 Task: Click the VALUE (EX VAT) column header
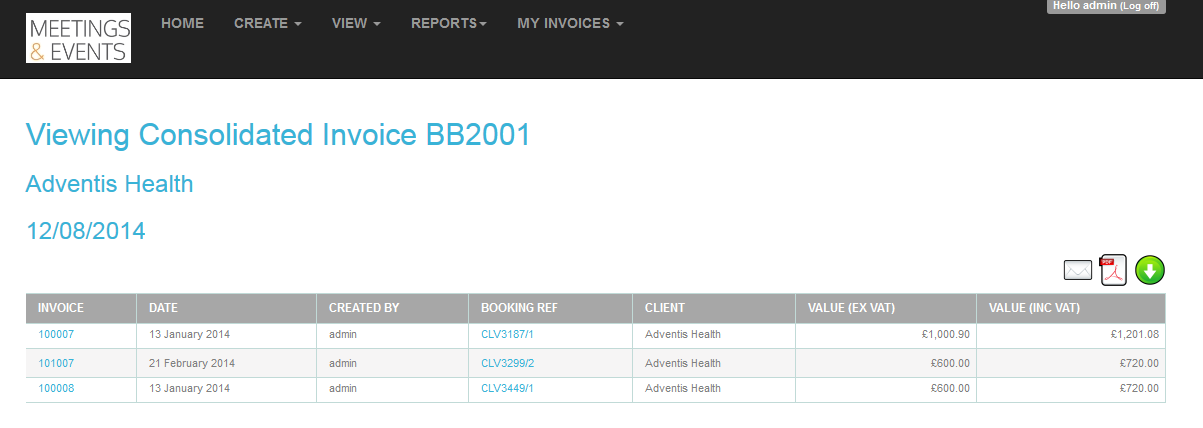pos(886,308)
